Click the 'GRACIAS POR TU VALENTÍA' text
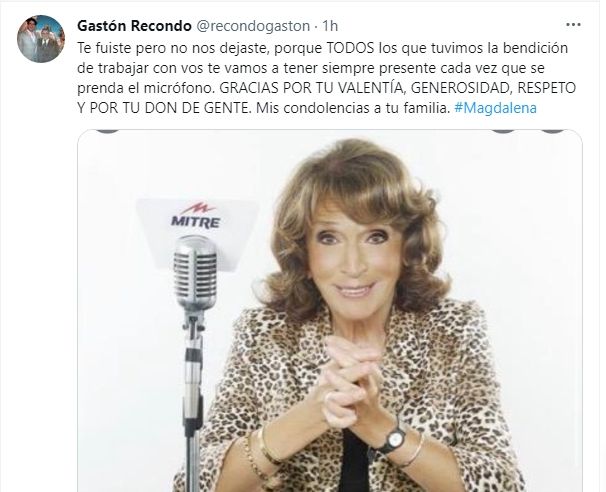The image size is (606, 492). (312, 88)
